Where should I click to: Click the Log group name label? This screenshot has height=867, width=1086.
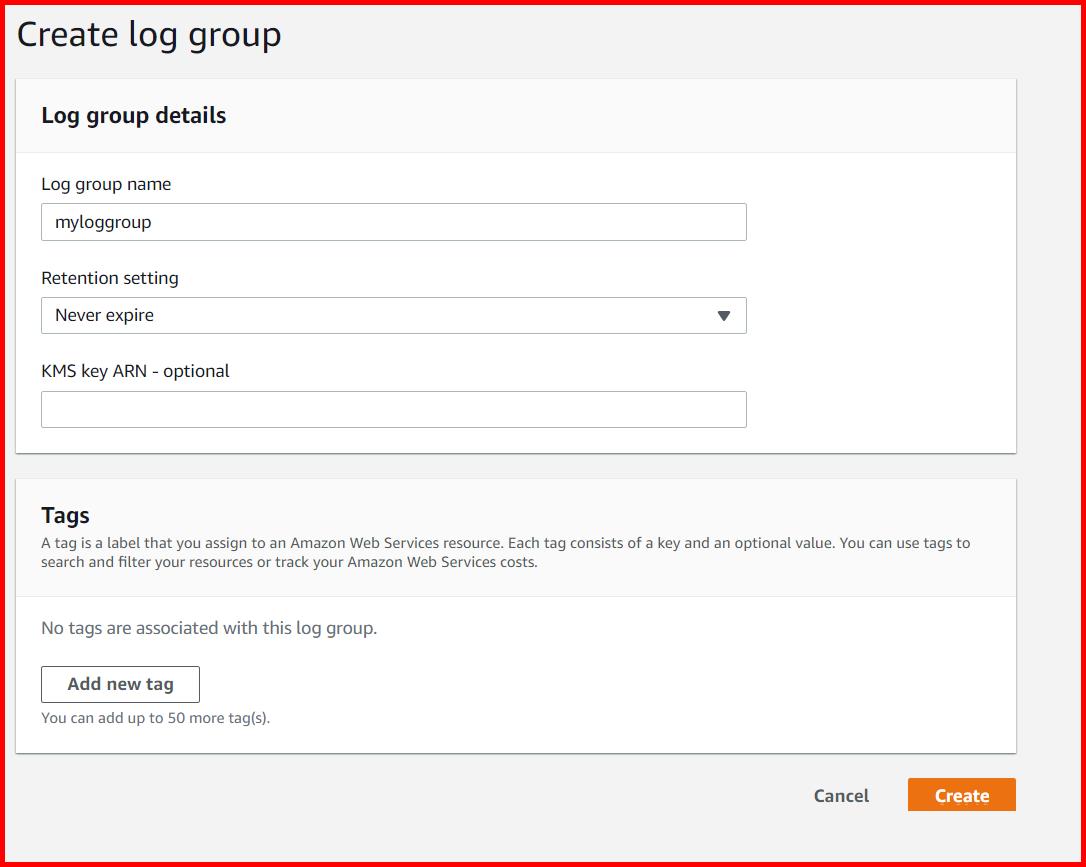click(106, 184)
